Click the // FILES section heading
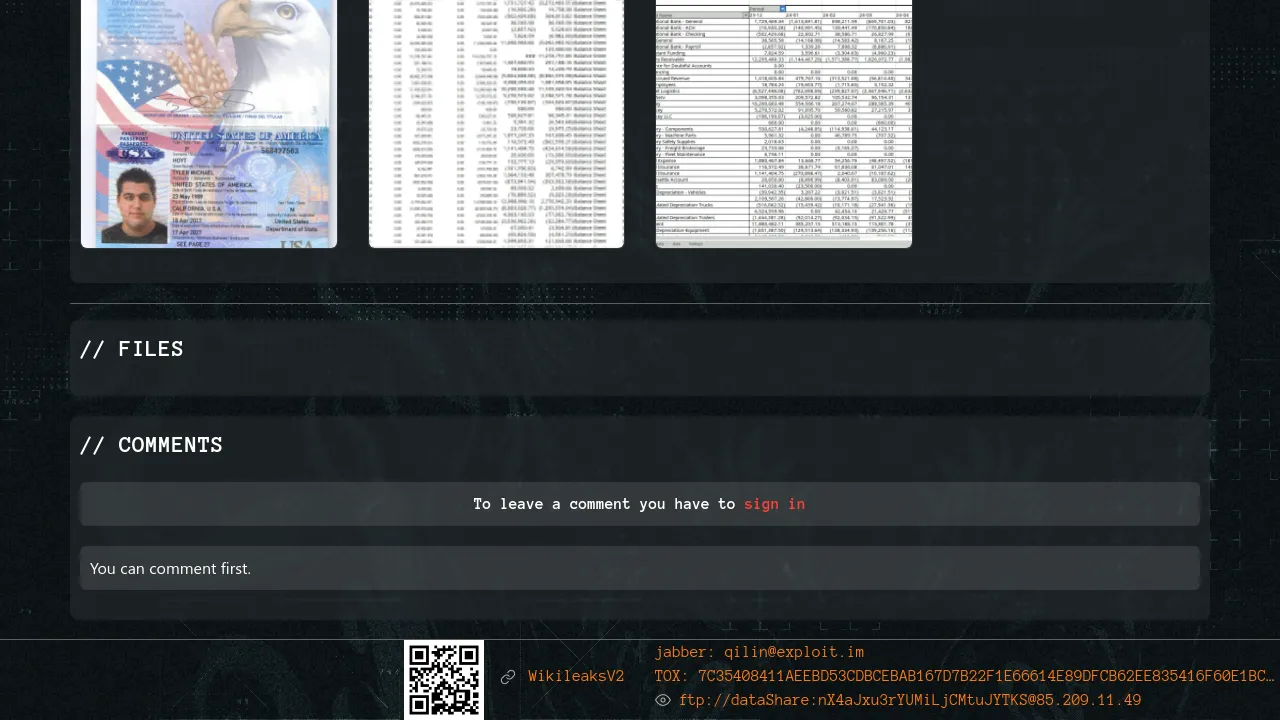Screen dimensions: 1280x720 pyautogui.click(x=131, y=349)
